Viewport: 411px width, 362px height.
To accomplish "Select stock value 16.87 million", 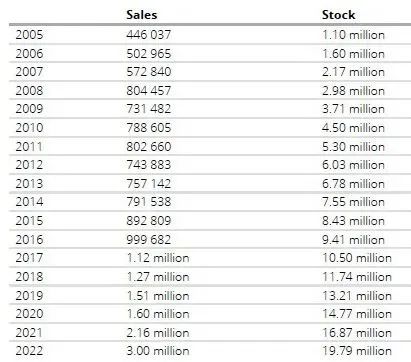I will tap(357, 332).
